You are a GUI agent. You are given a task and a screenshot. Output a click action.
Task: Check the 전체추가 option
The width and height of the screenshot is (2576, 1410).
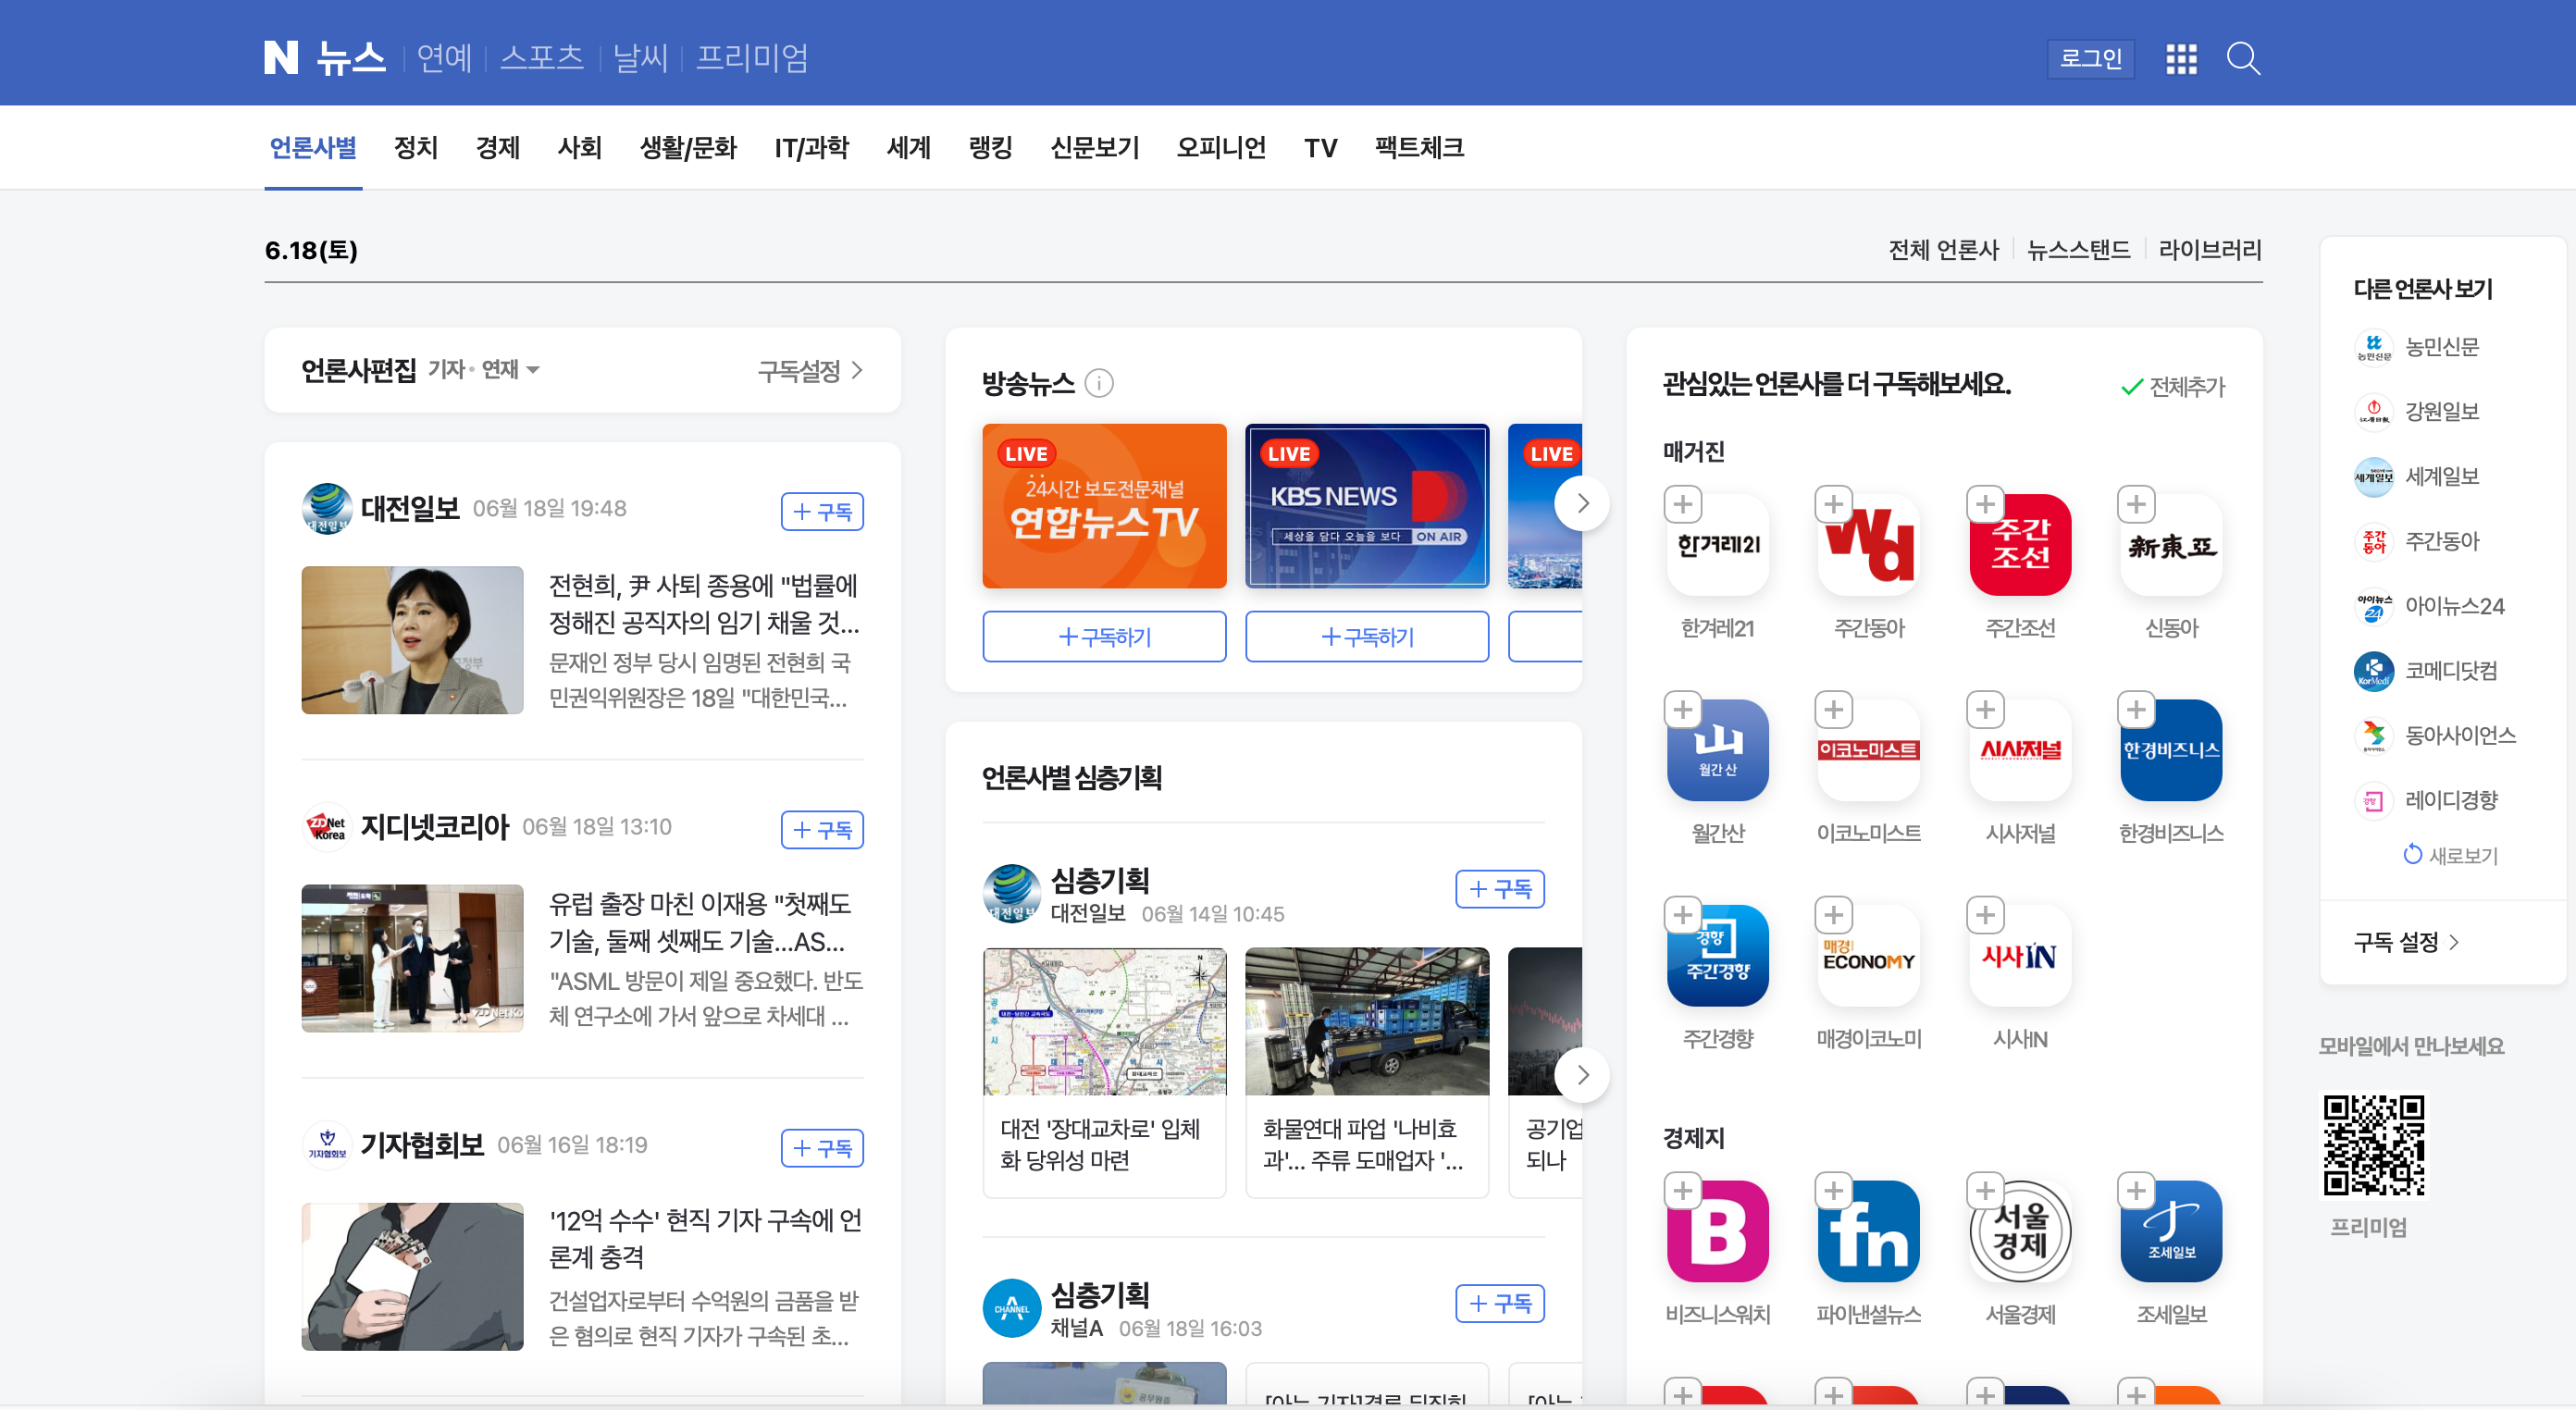click(2173, 387)
